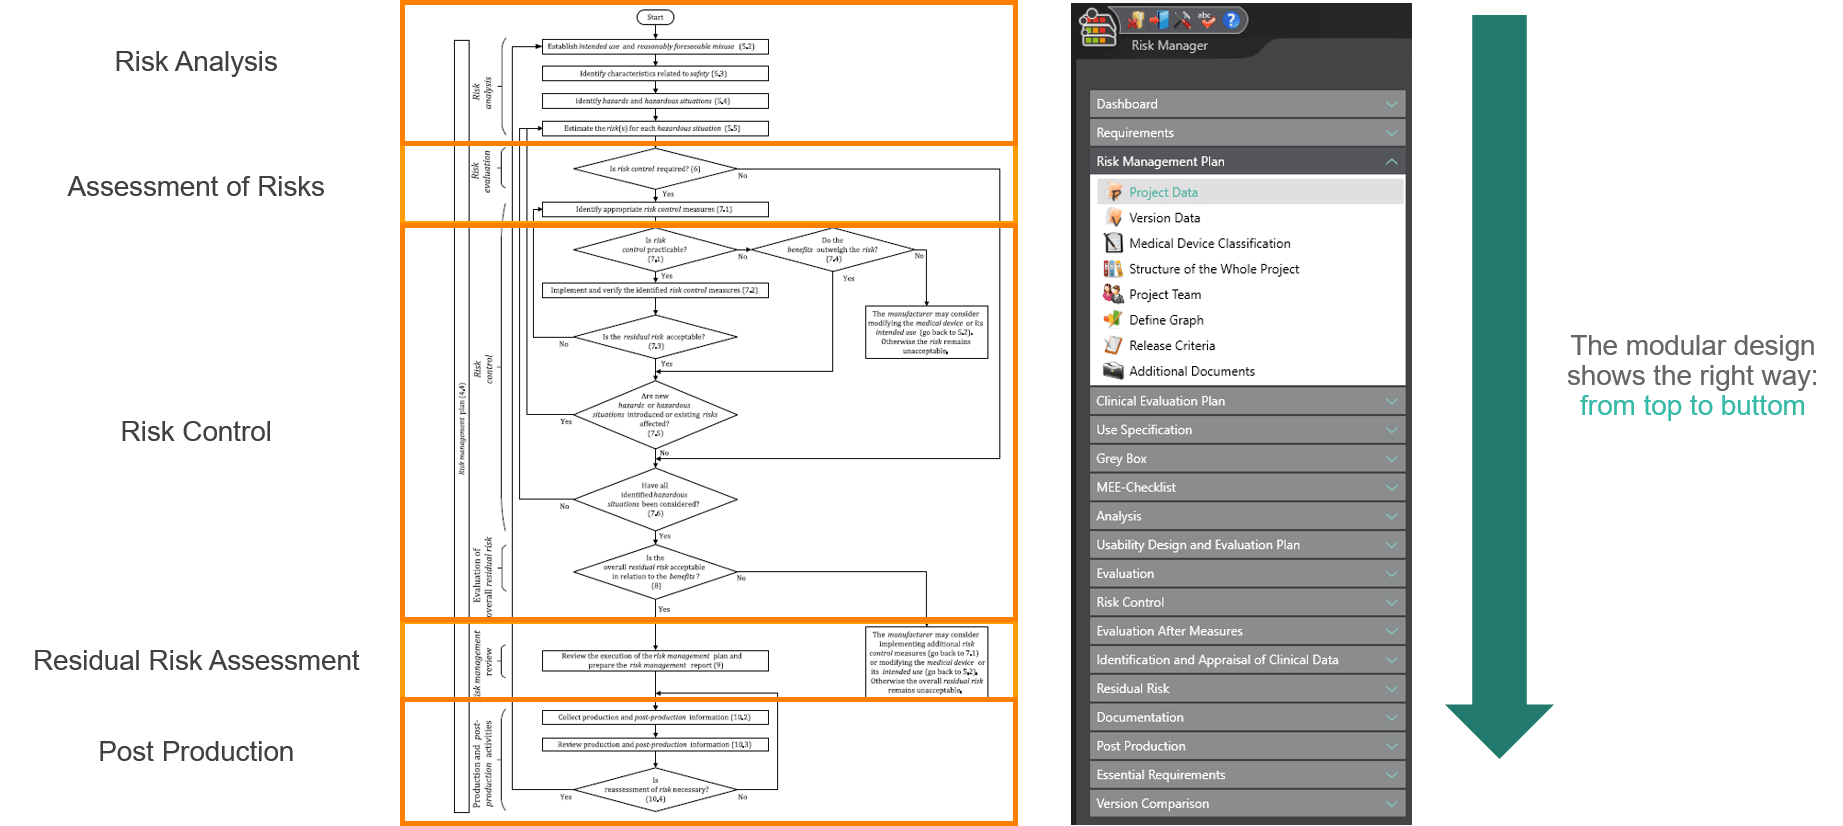Expand the Requirements section chevron

1391,133
